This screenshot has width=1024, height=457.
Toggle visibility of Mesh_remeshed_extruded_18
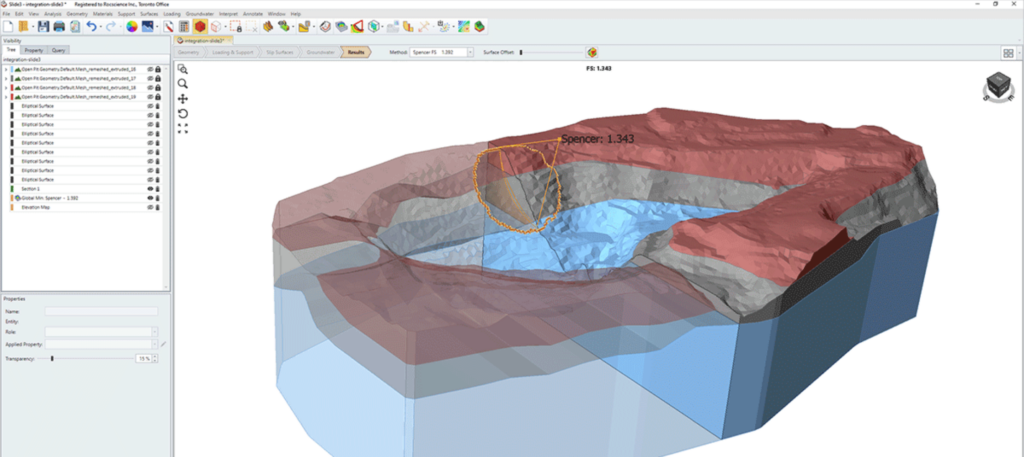click(150, 87)
